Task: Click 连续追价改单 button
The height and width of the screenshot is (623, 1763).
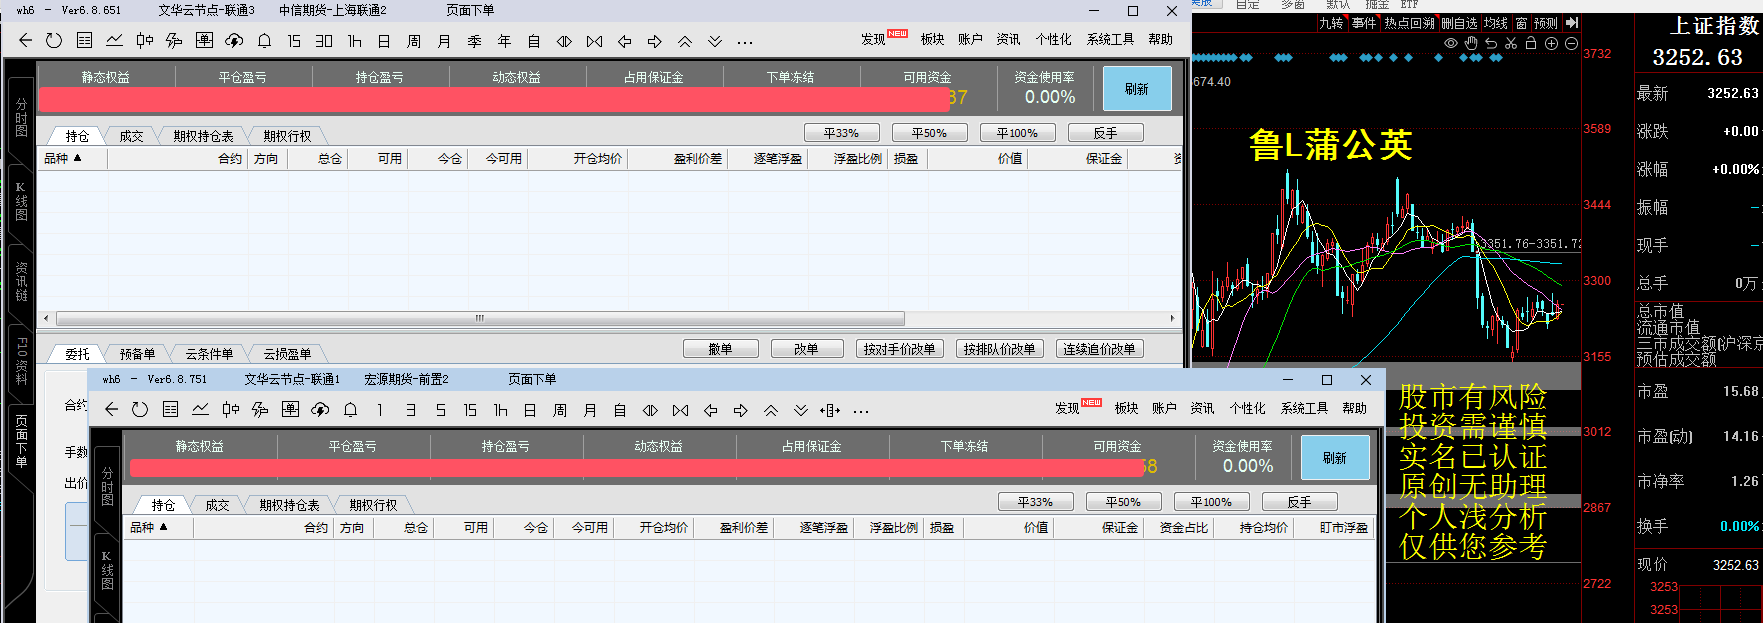Action: point(1099,349)
